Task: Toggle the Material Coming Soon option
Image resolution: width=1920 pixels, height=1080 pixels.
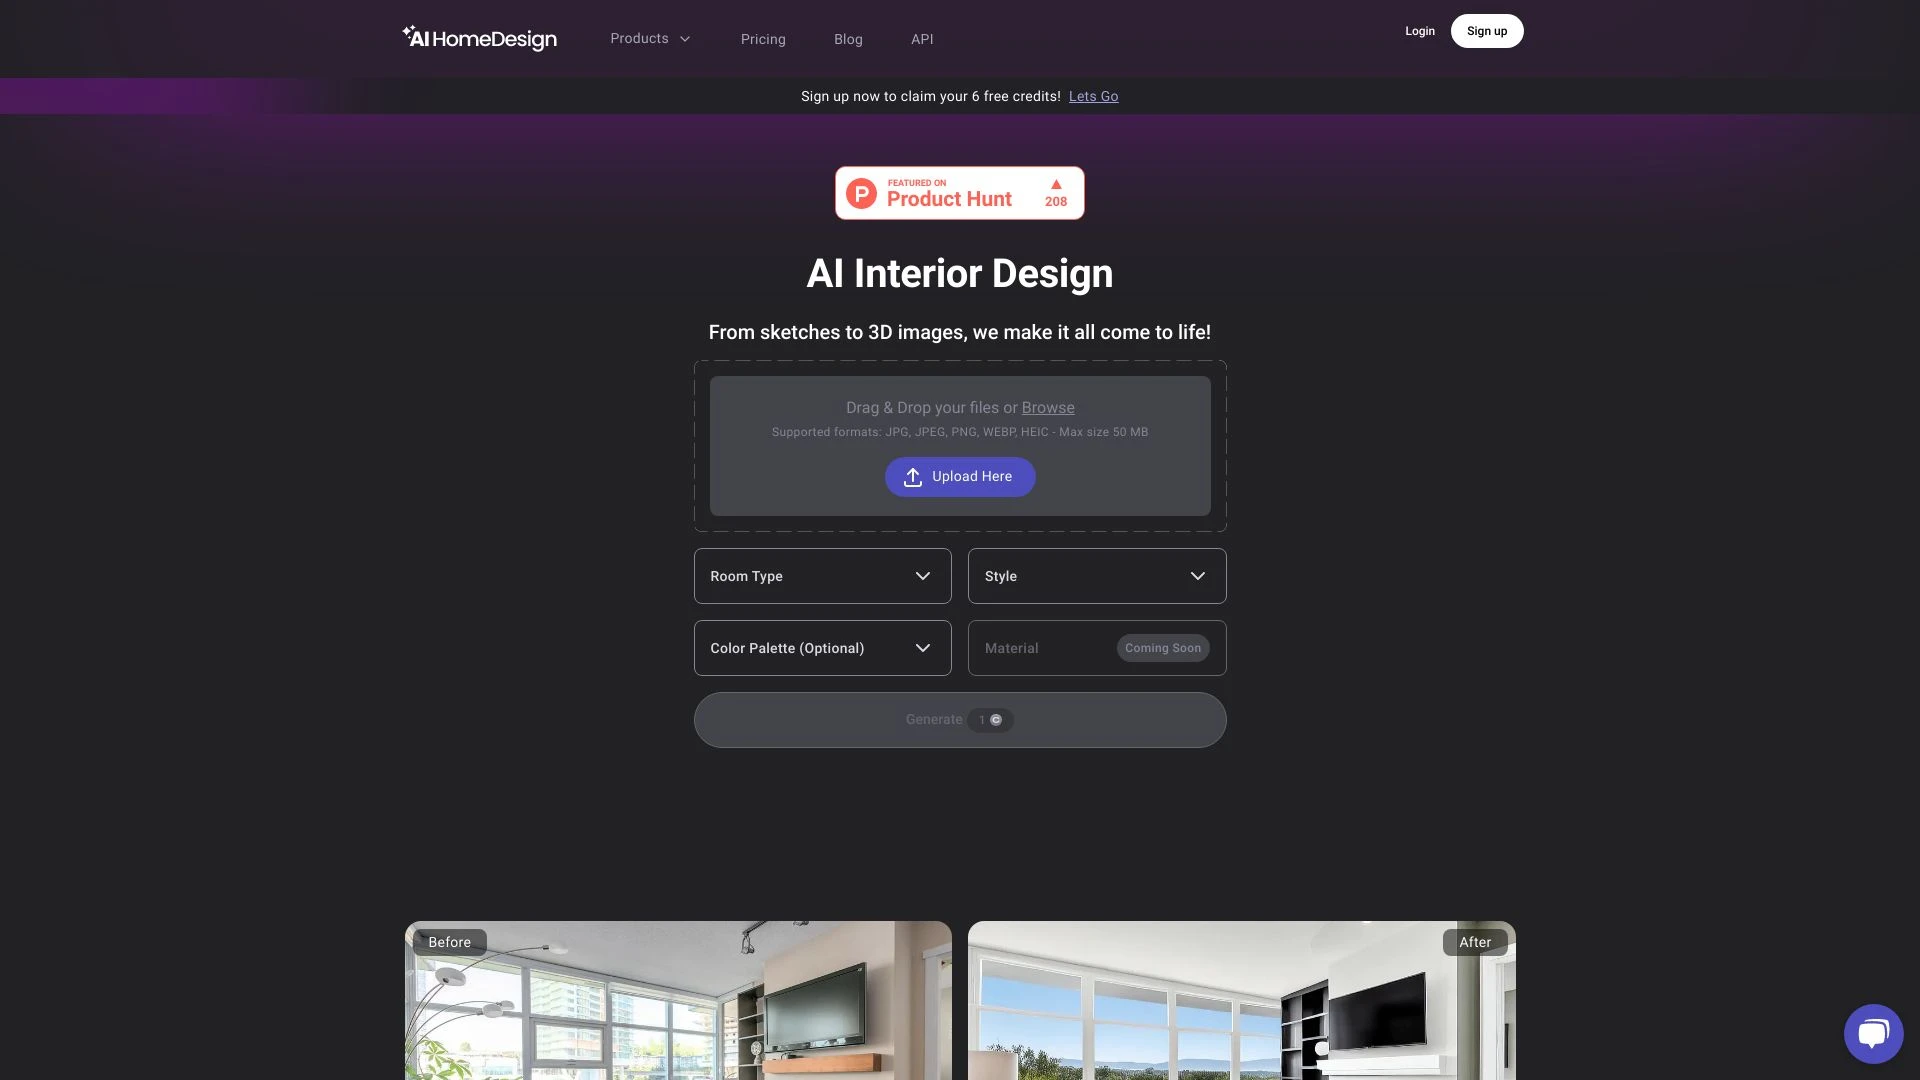Action: [x=1096, y=647]
